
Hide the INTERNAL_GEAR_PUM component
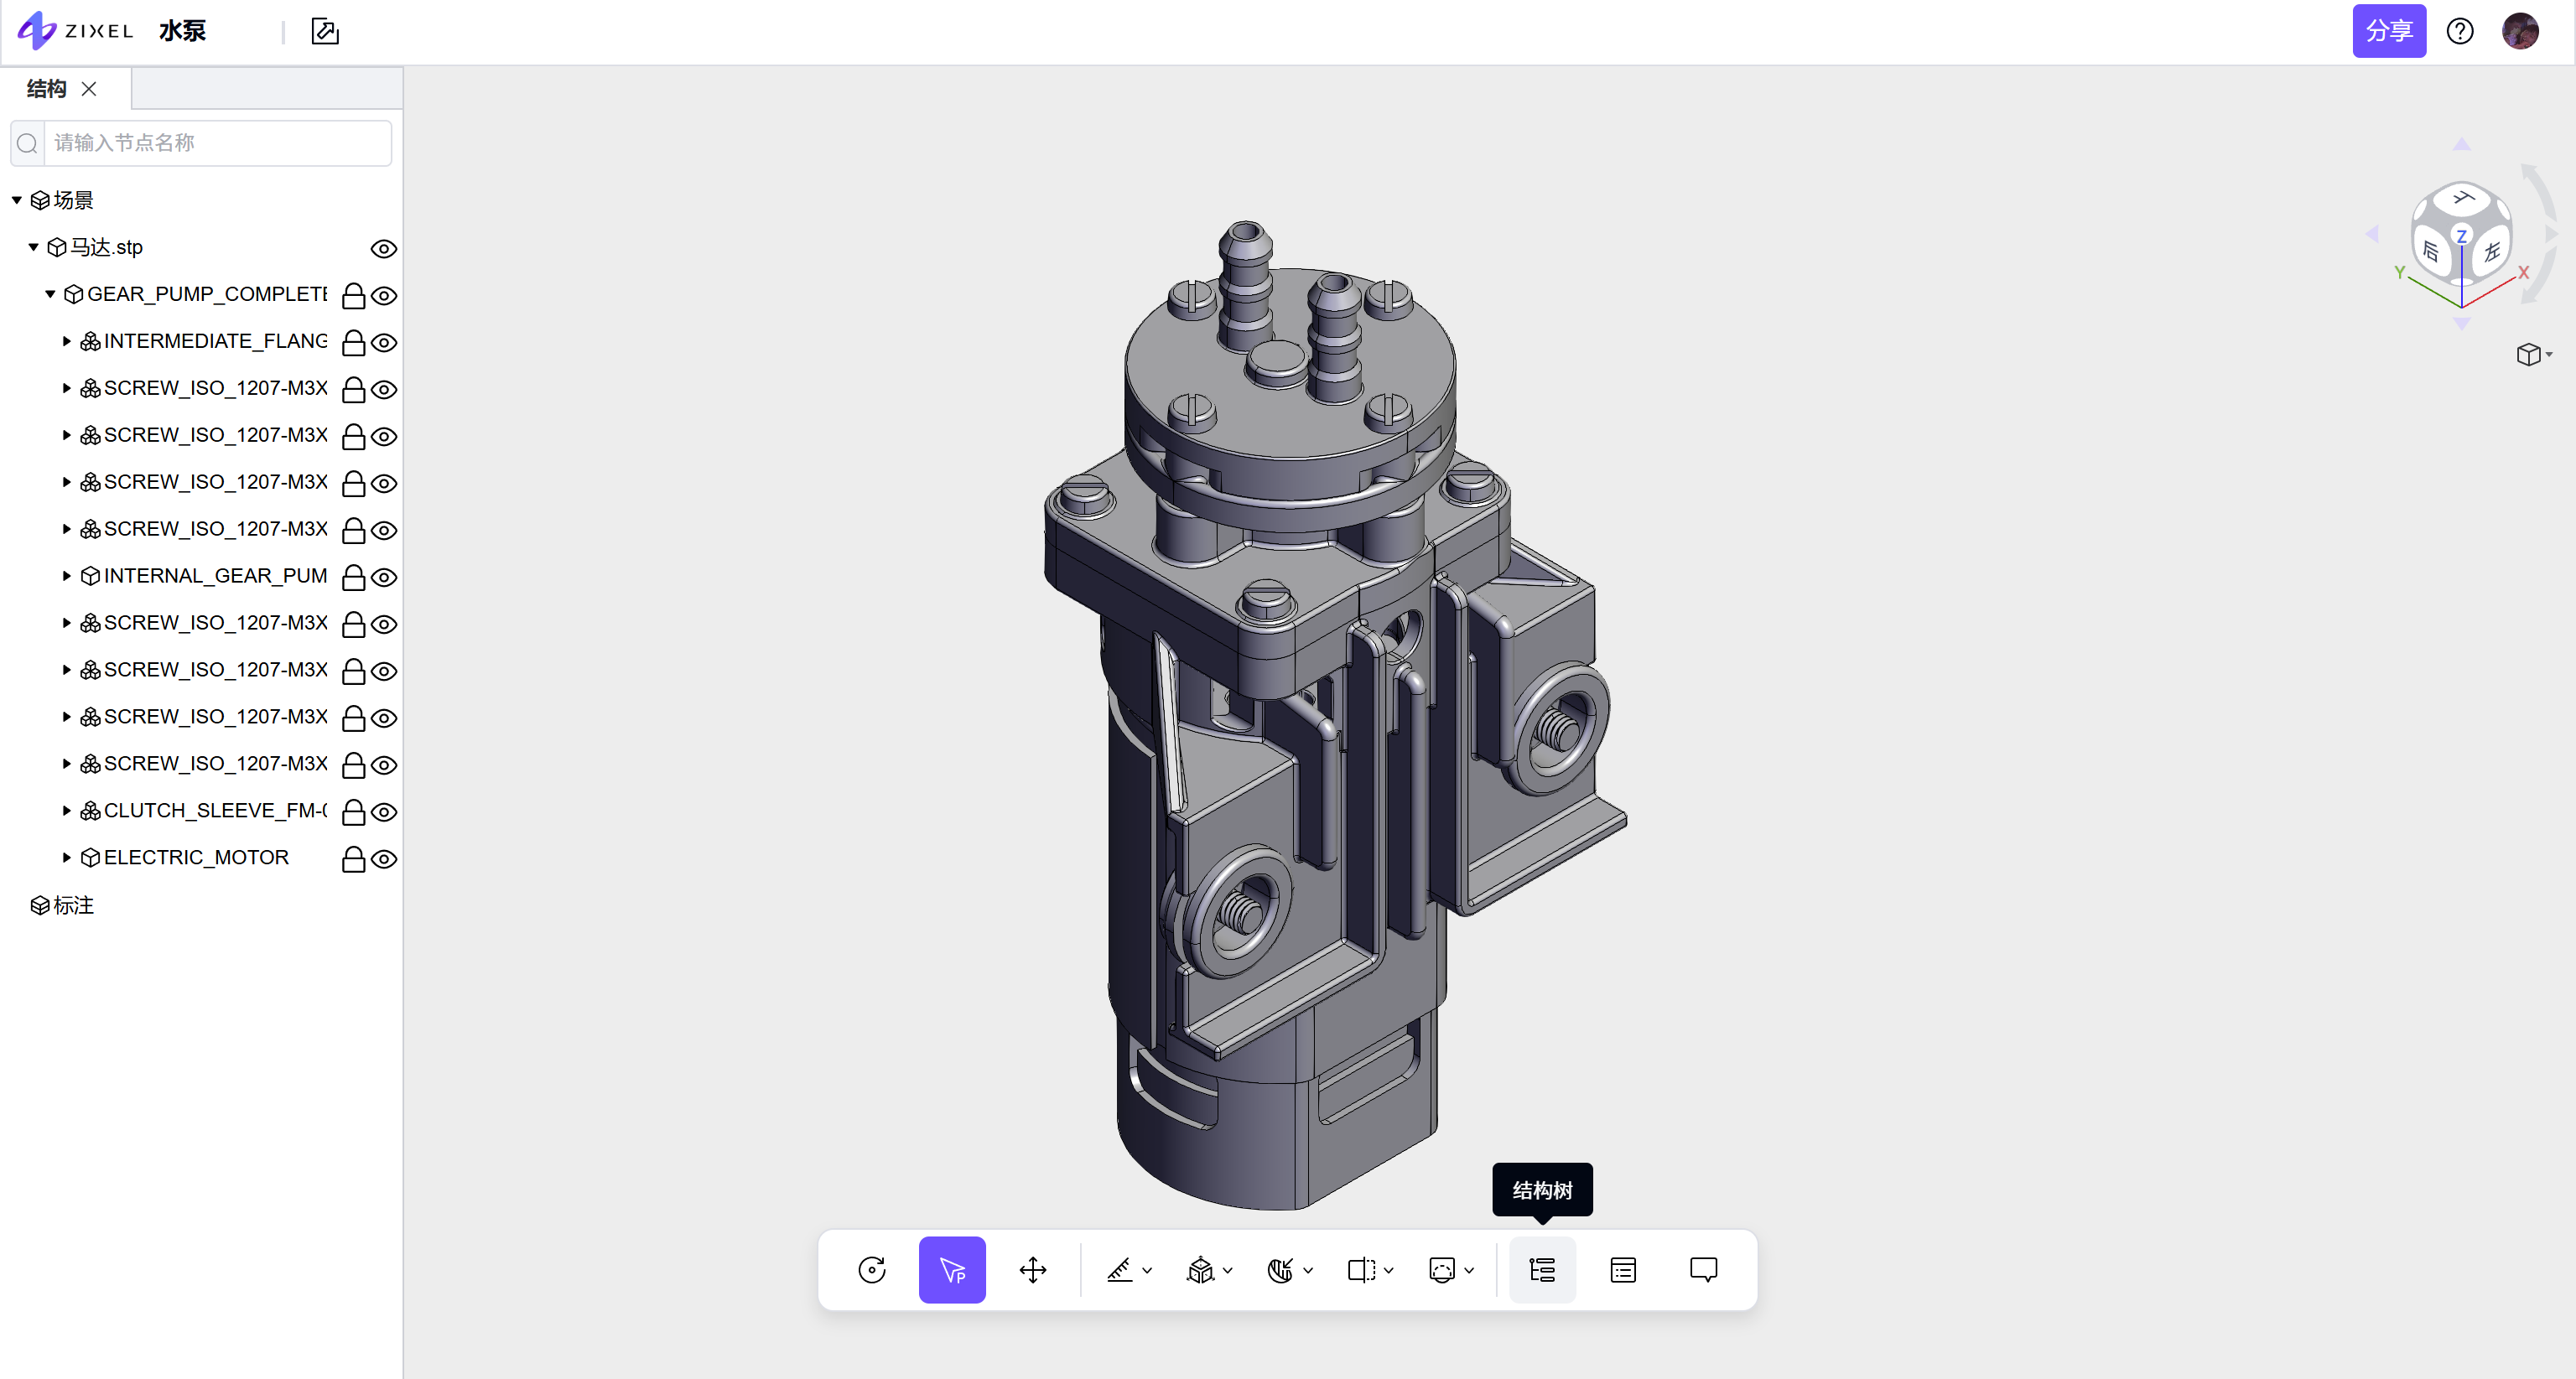(x=384, y=578)
